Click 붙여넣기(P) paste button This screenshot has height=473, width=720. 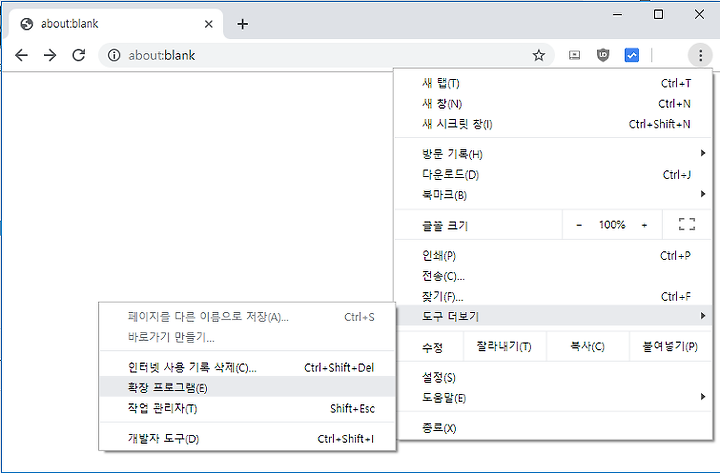[670, 346]
